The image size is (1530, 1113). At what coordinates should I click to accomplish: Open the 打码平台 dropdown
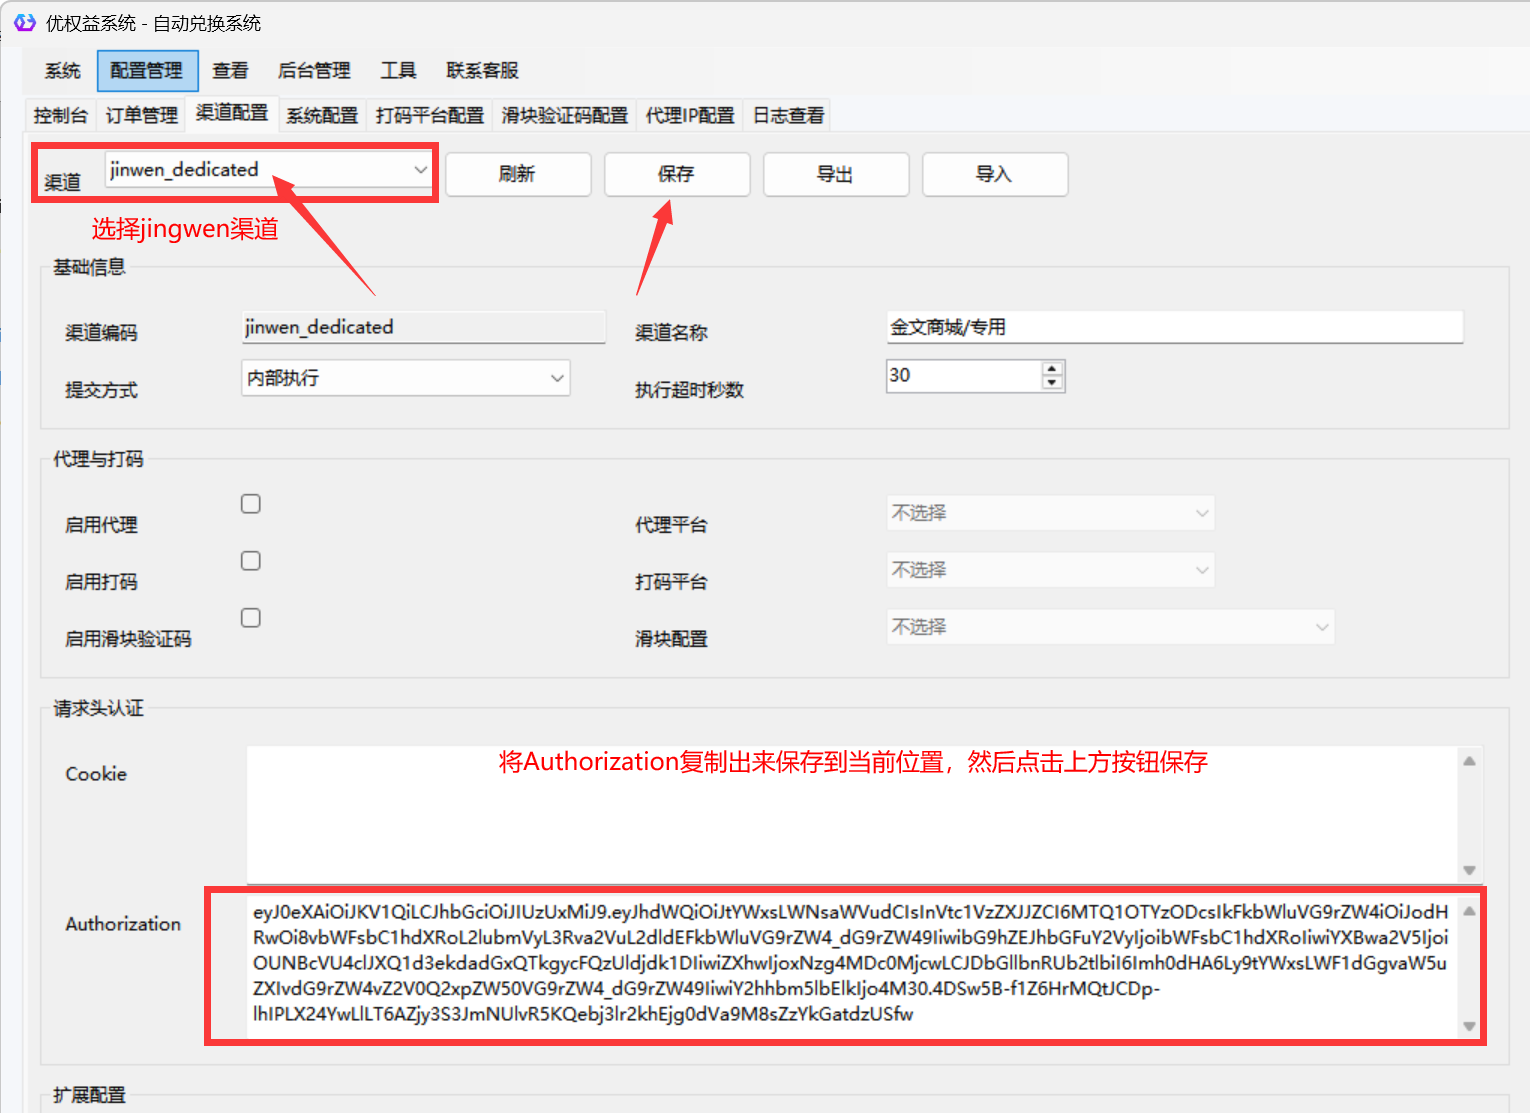click(x=1051, y=570)
